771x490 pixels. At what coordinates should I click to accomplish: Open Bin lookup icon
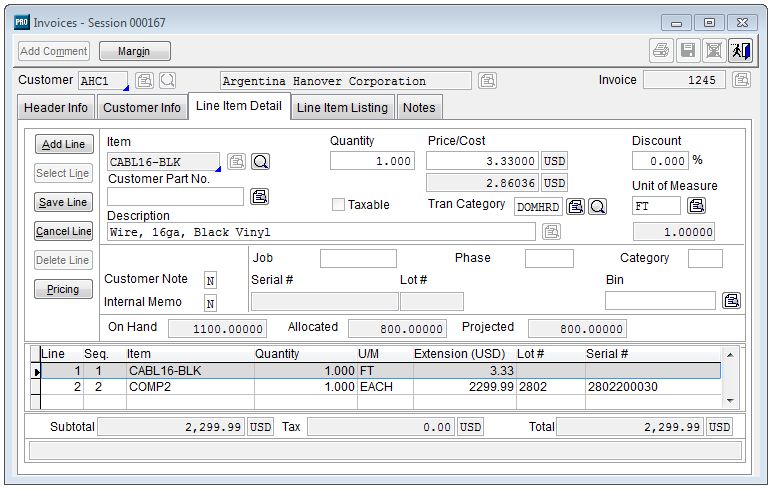(x=731, y=300)
